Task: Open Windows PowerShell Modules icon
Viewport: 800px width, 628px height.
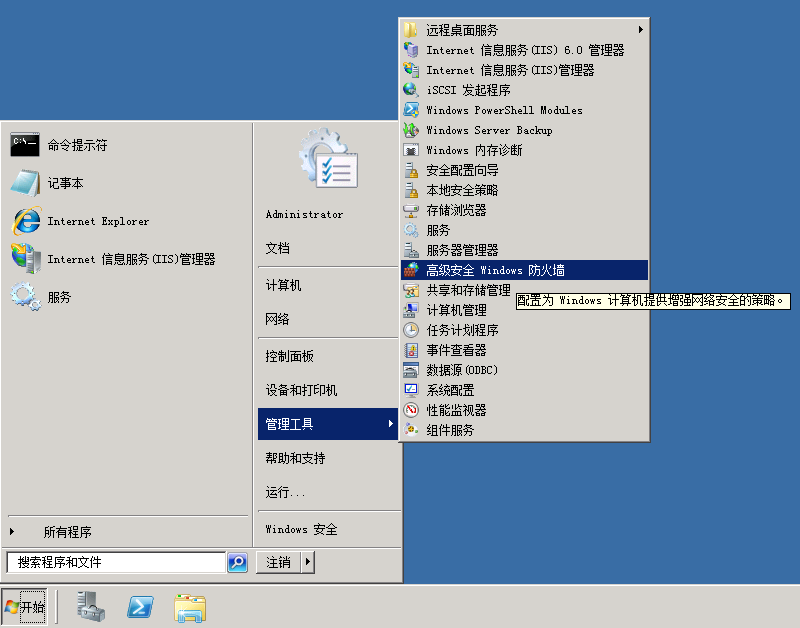Action: [x=411, y=110]
